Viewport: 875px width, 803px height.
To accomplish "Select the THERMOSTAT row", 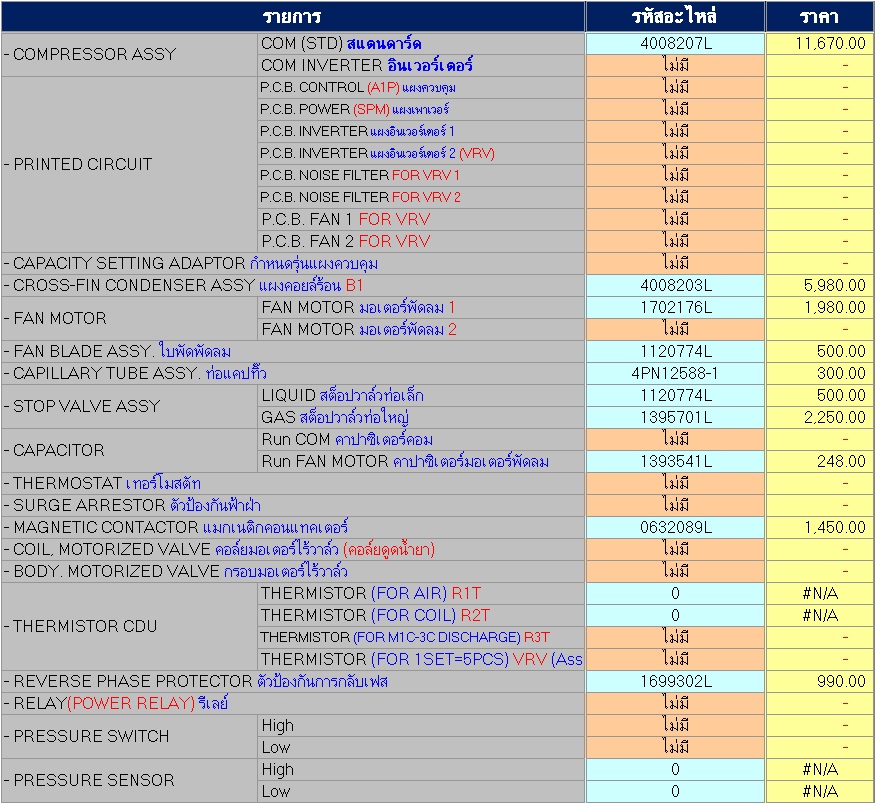I will 293,483.
